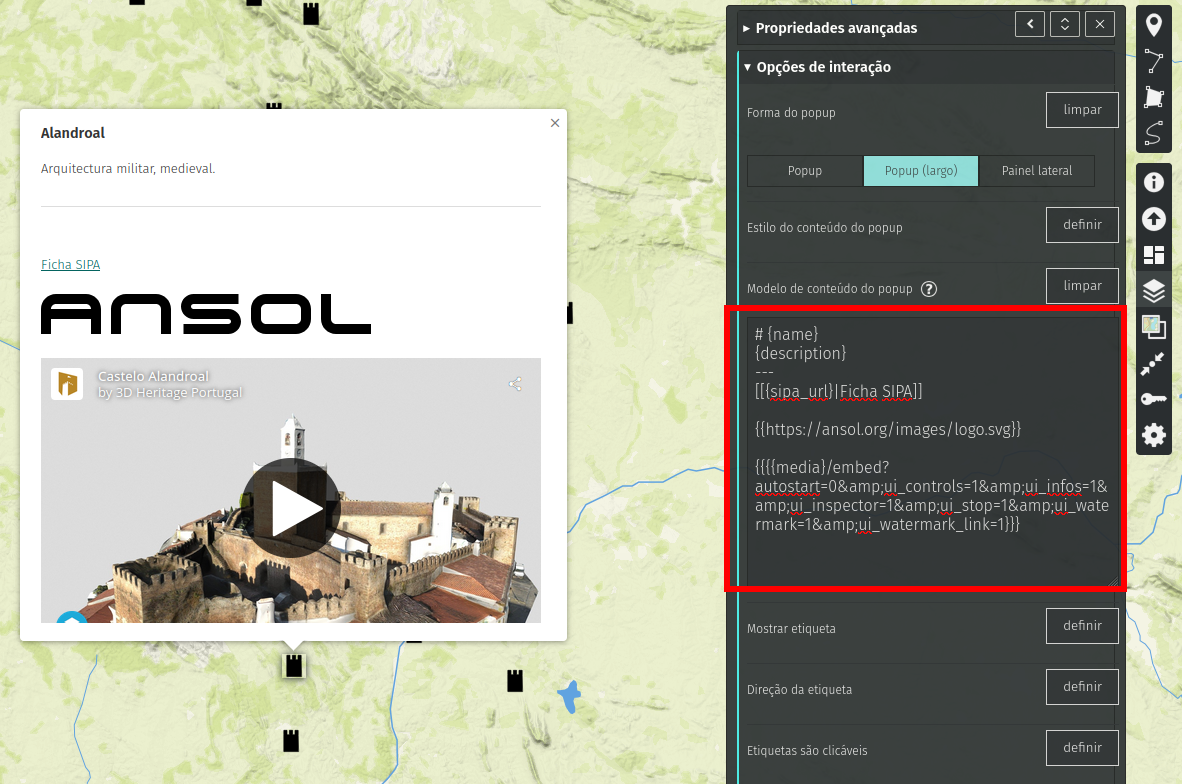Click the 'Arquitectura militar, medieval.' description

pyautogui.click(x=128, y=169)
